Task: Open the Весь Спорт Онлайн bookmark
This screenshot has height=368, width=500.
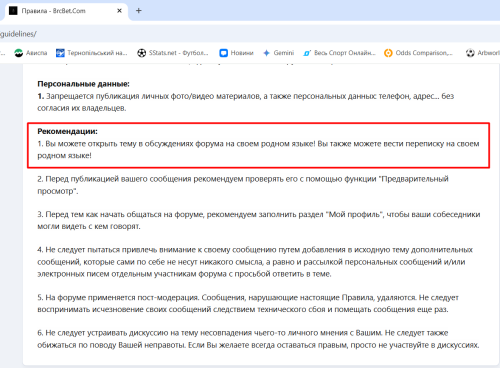Action: tap(339, 53)
